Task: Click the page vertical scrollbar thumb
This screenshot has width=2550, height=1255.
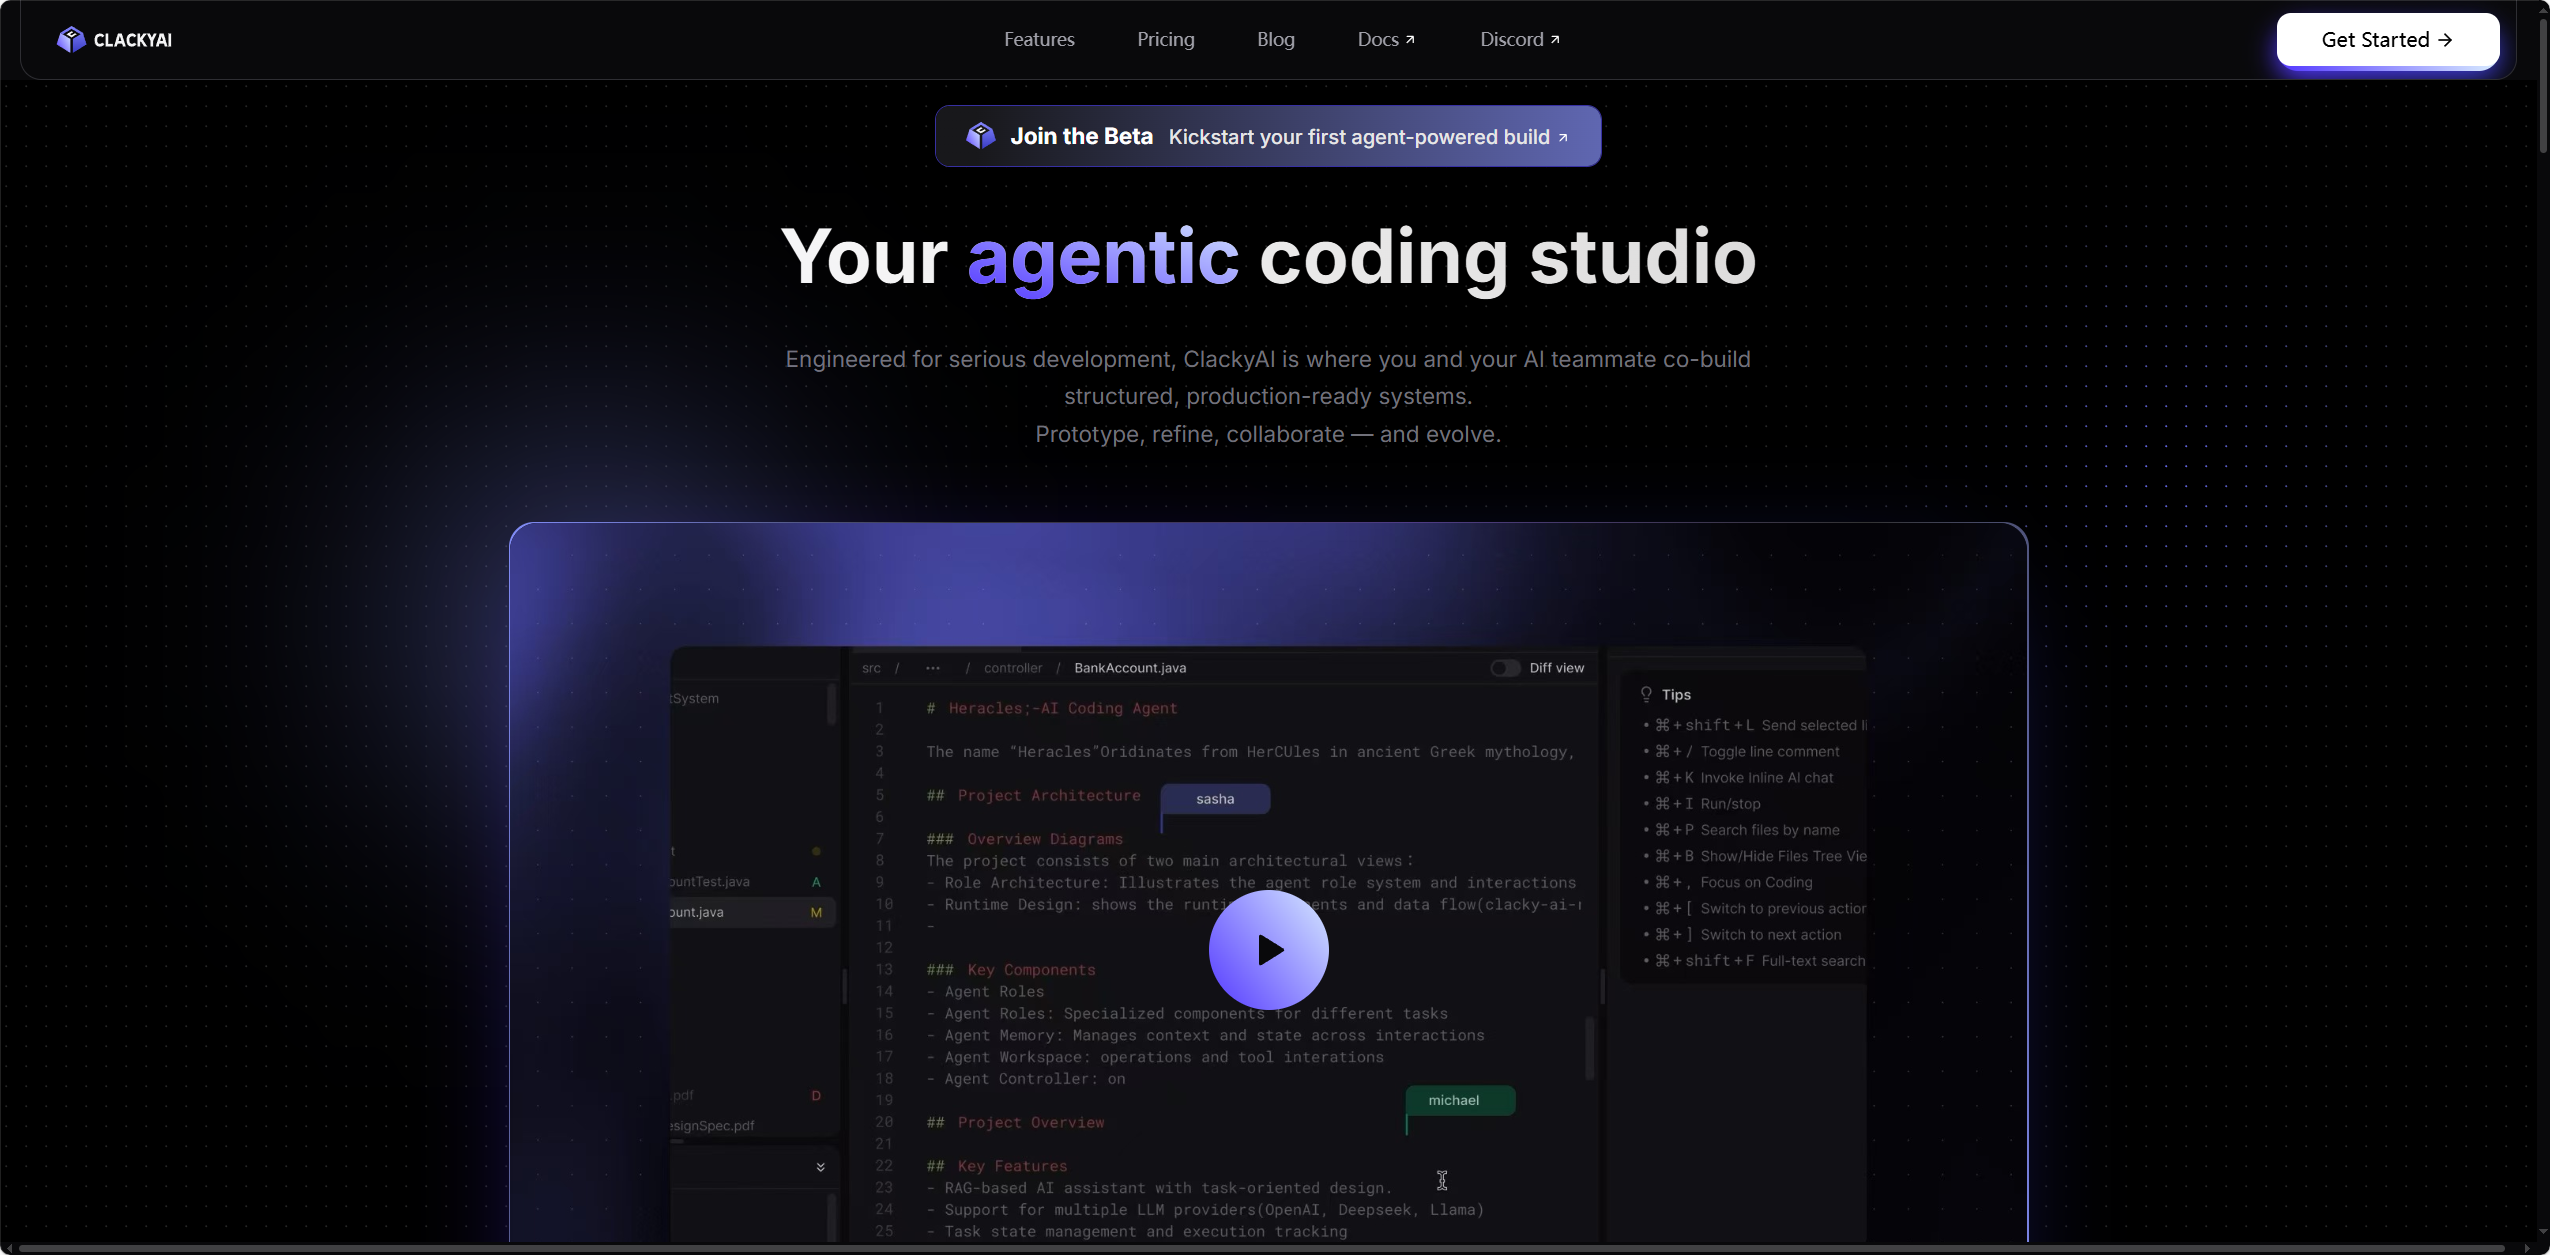Action: tap(2542, 85)
